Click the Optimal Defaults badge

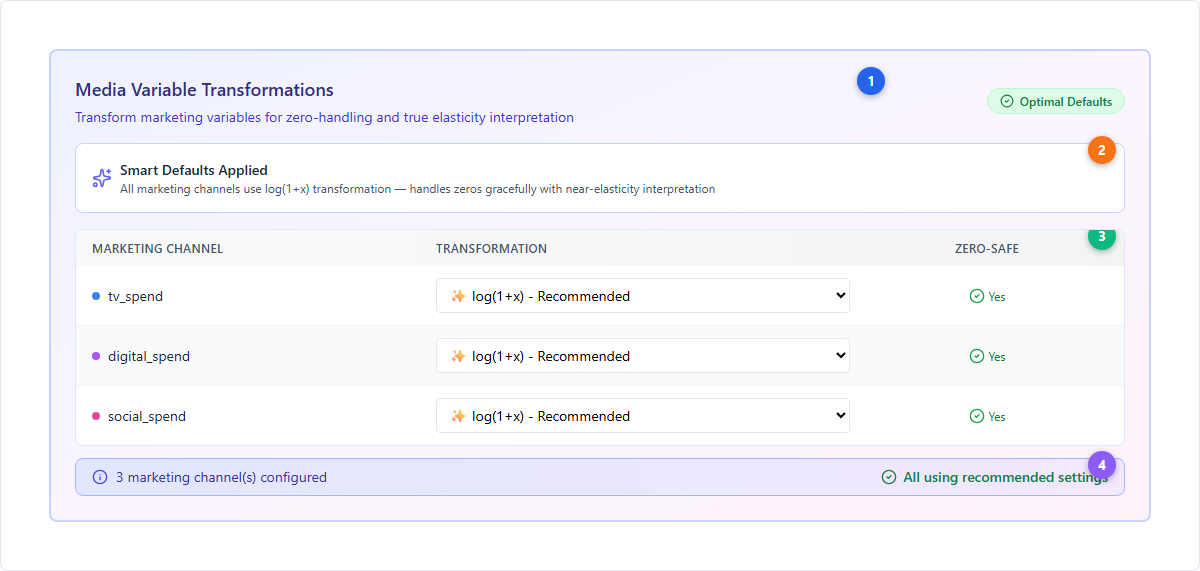click(x=1056, y=101)
